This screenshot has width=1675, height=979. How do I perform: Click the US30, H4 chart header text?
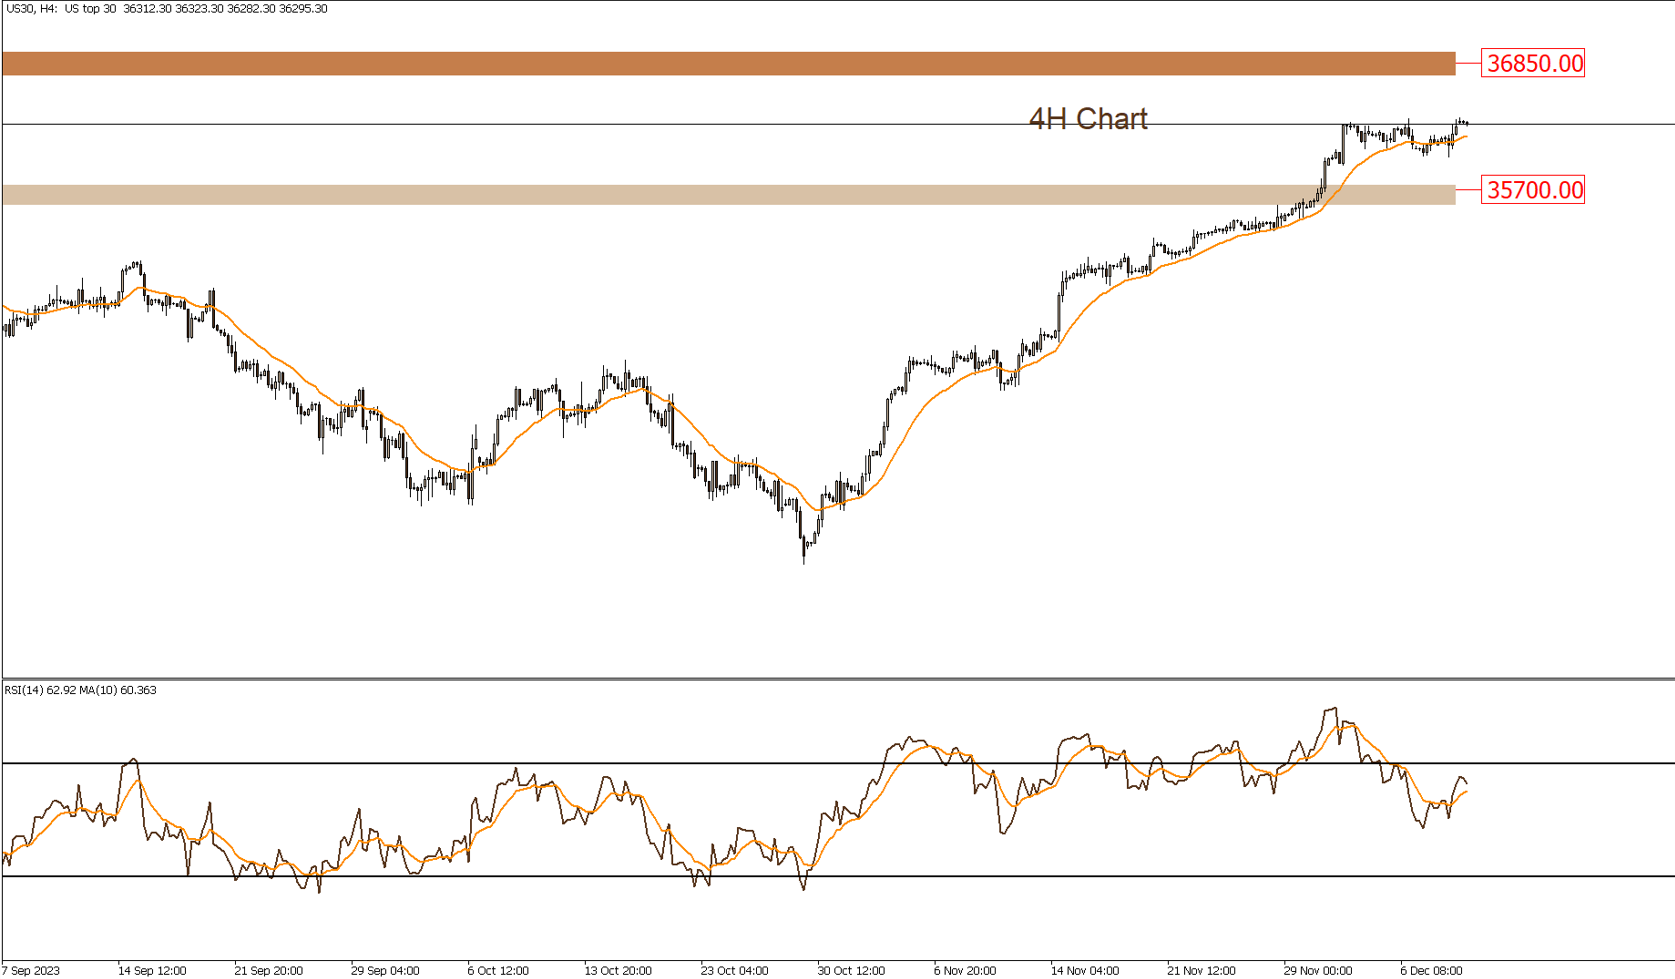pos(166,9)
